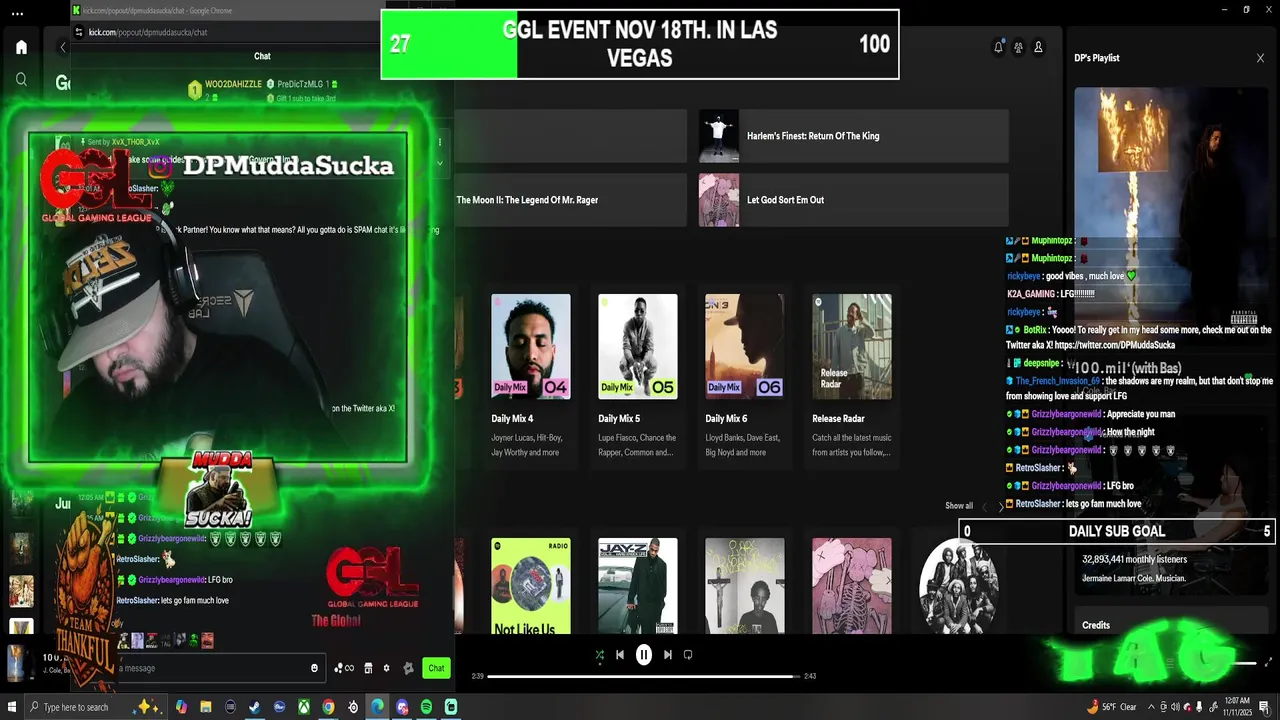Open Steam from the taskbar
This screenshot has width=1280, height=720.
[254, 707]
